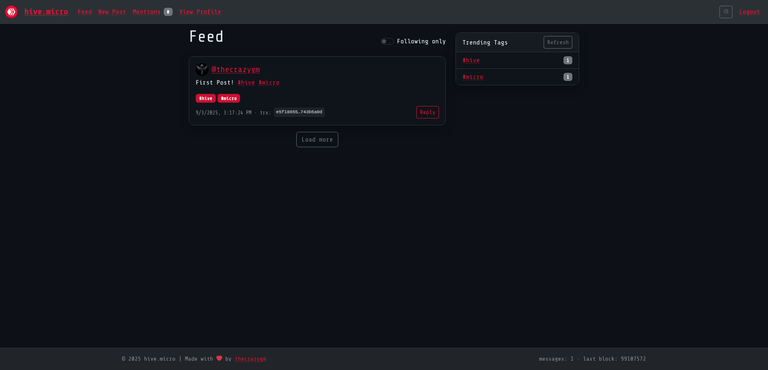
Task: Open View Profile in navbar
Action: coord(200,12)
